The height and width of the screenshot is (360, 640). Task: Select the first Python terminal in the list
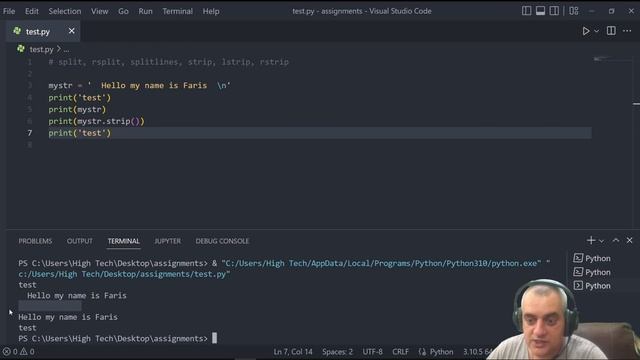(592, 258)
